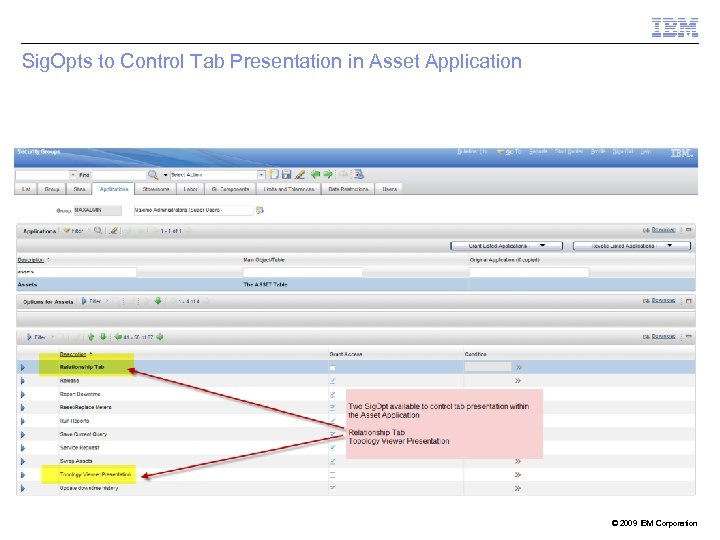Switch to List tab
The height and width of the screenshot is (540, 720).
26,189
